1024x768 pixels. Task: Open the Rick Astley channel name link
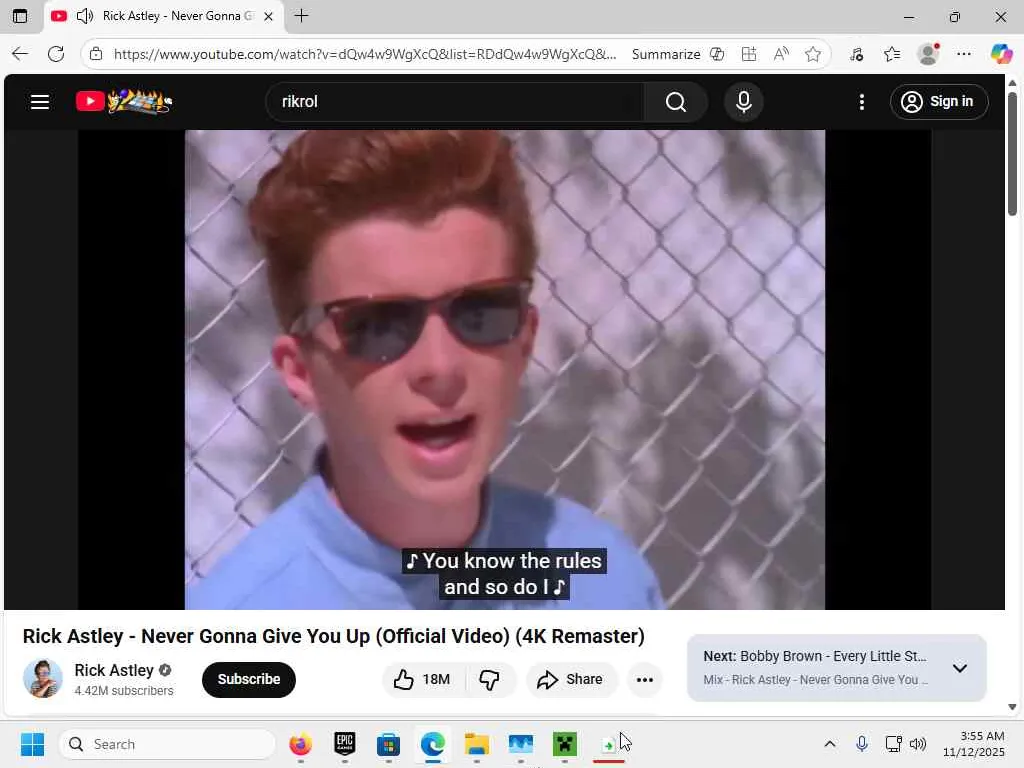[114, 670]
